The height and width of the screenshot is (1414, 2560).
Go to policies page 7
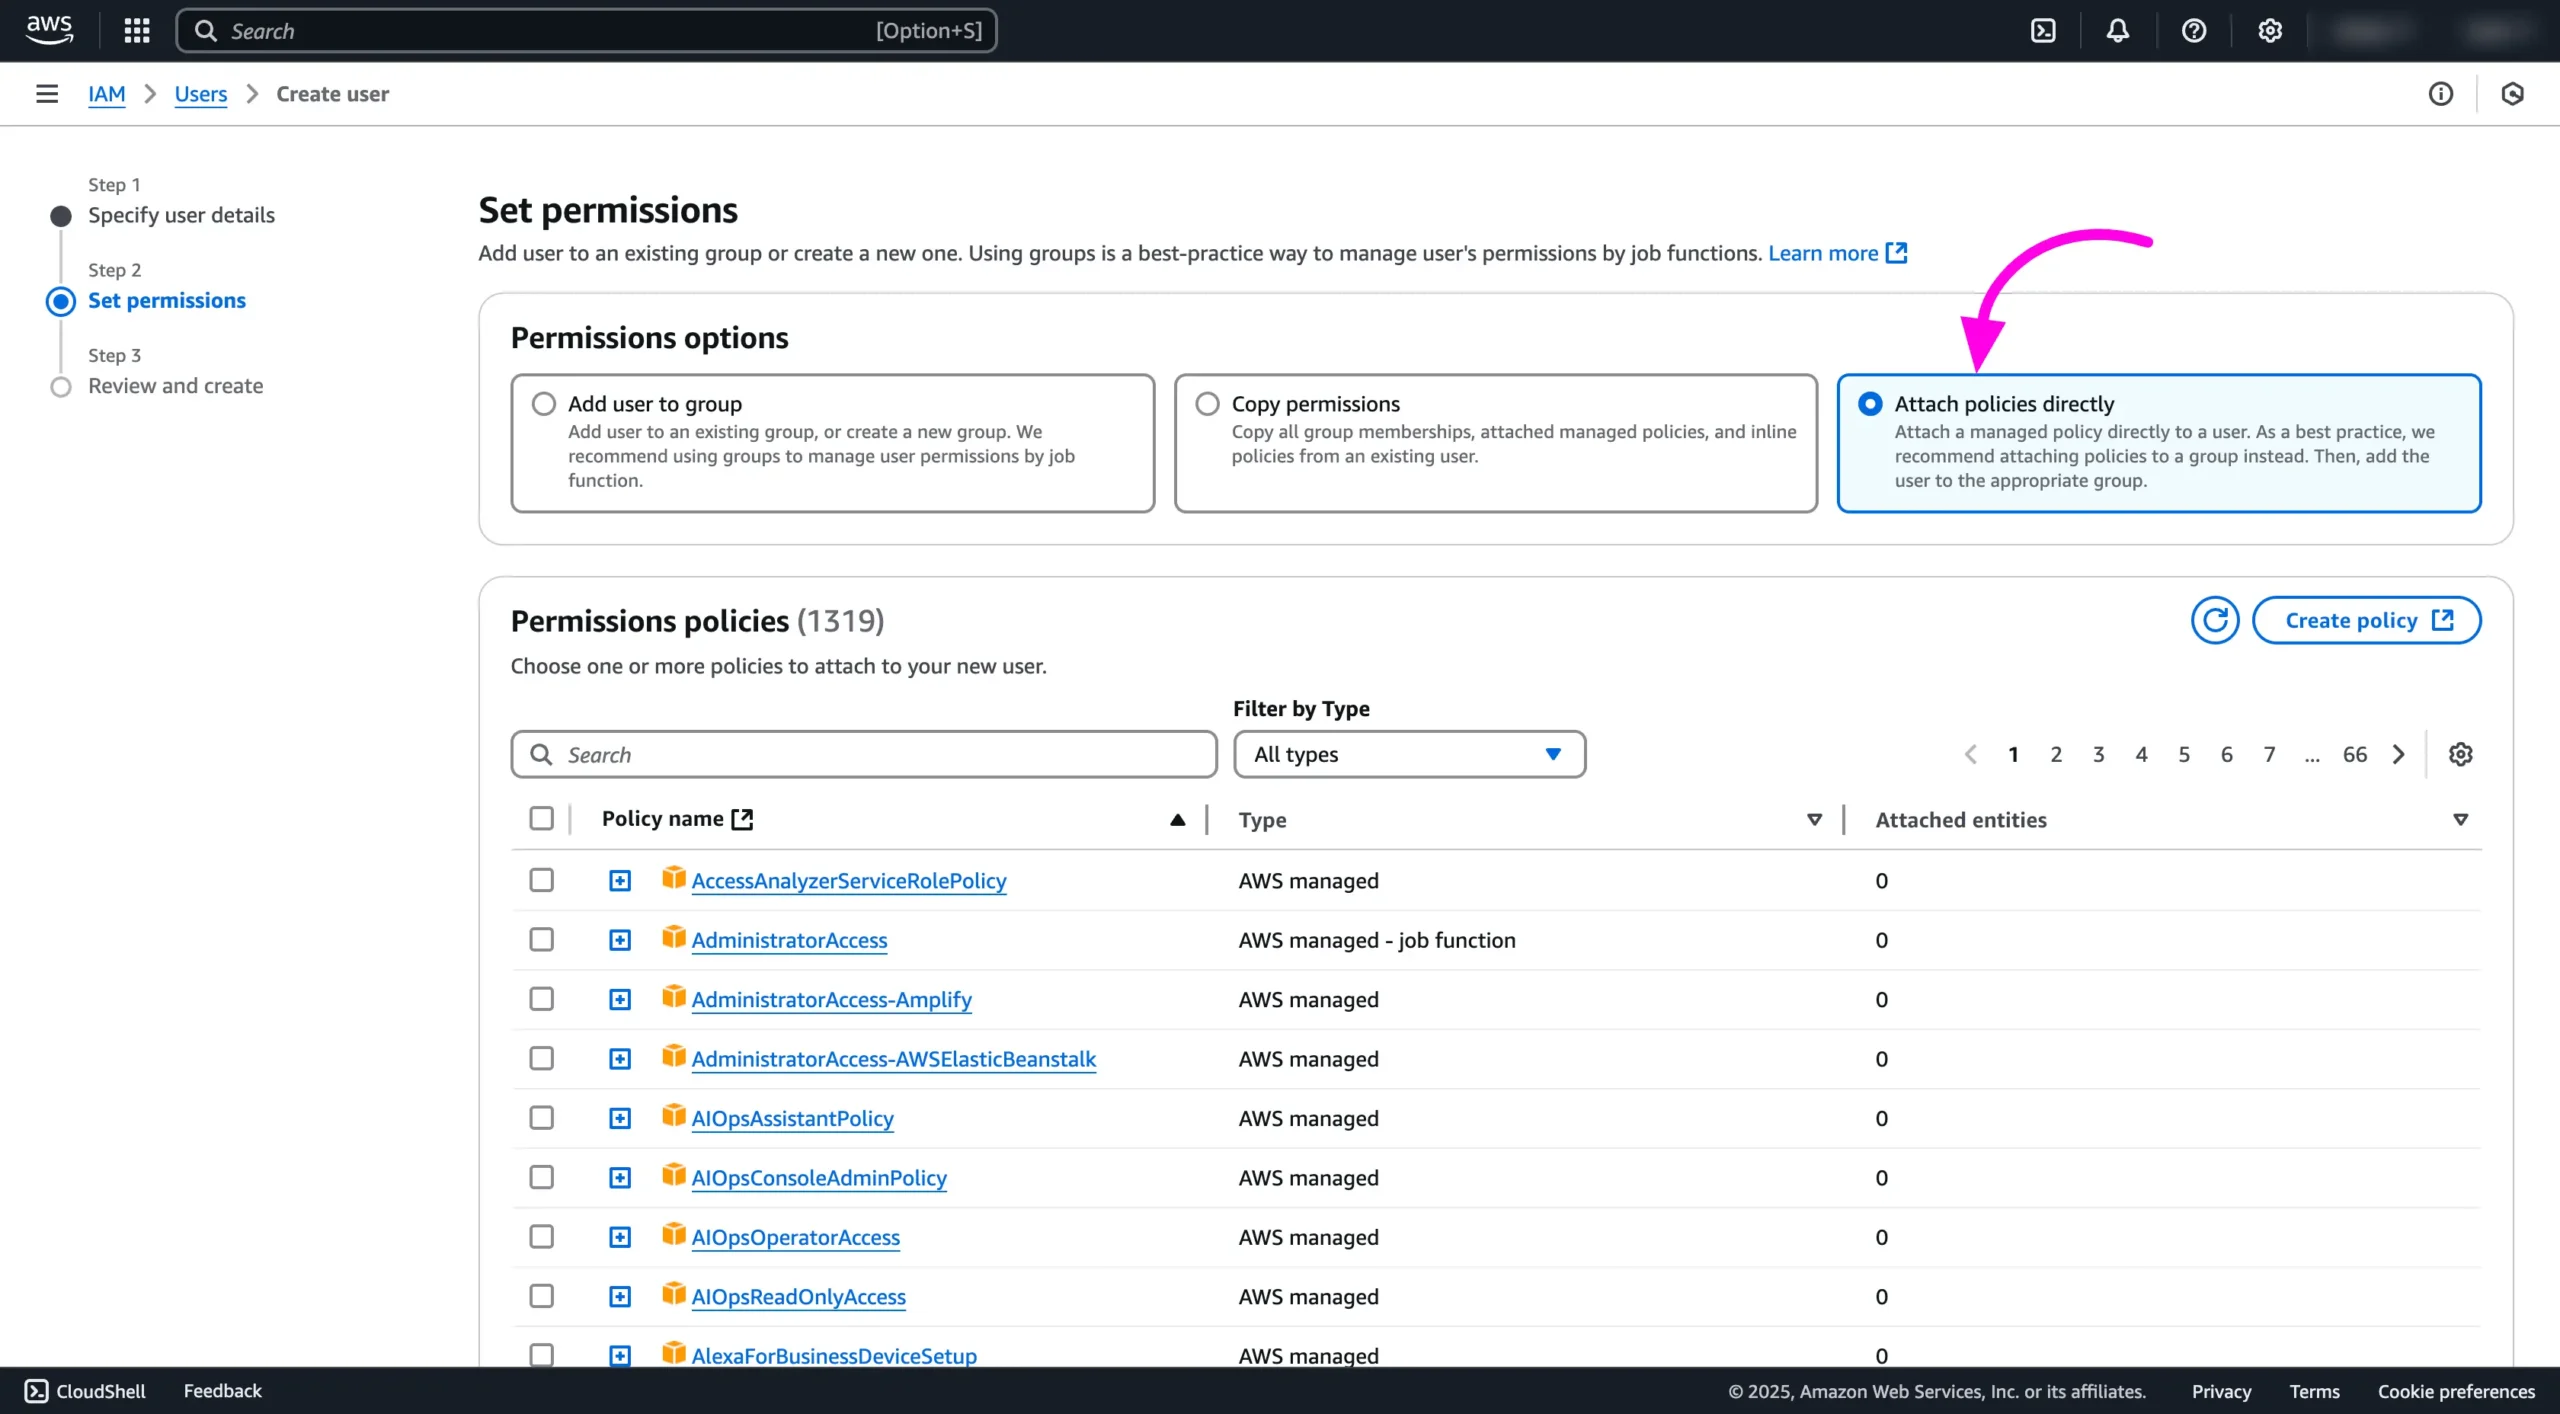2269,754
